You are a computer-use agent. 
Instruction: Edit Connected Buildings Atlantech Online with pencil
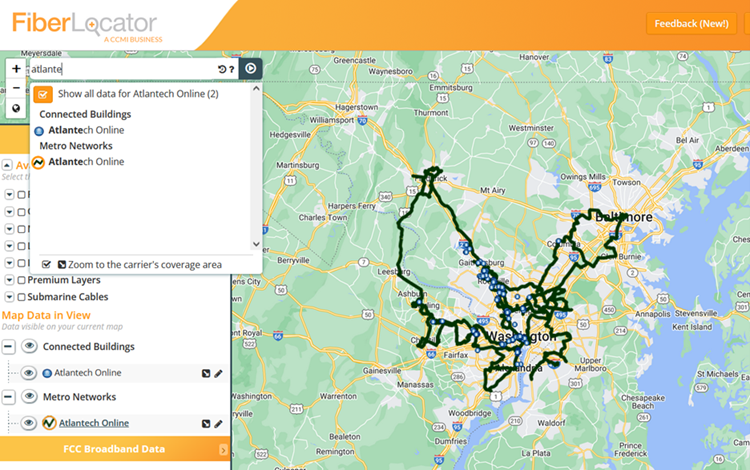pos(219,373)
